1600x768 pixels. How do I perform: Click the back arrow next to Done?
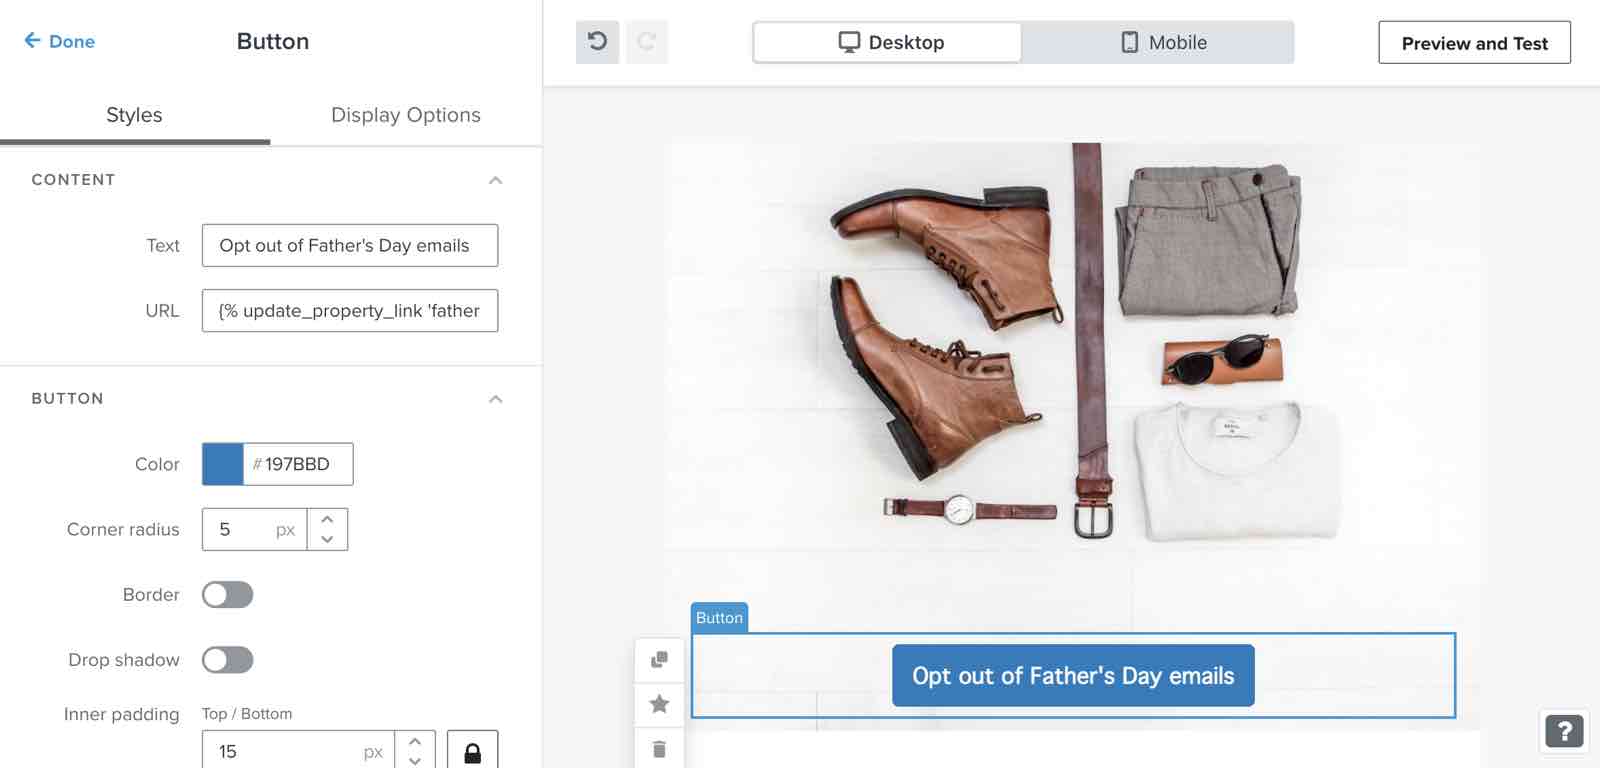tap(30, 41)
